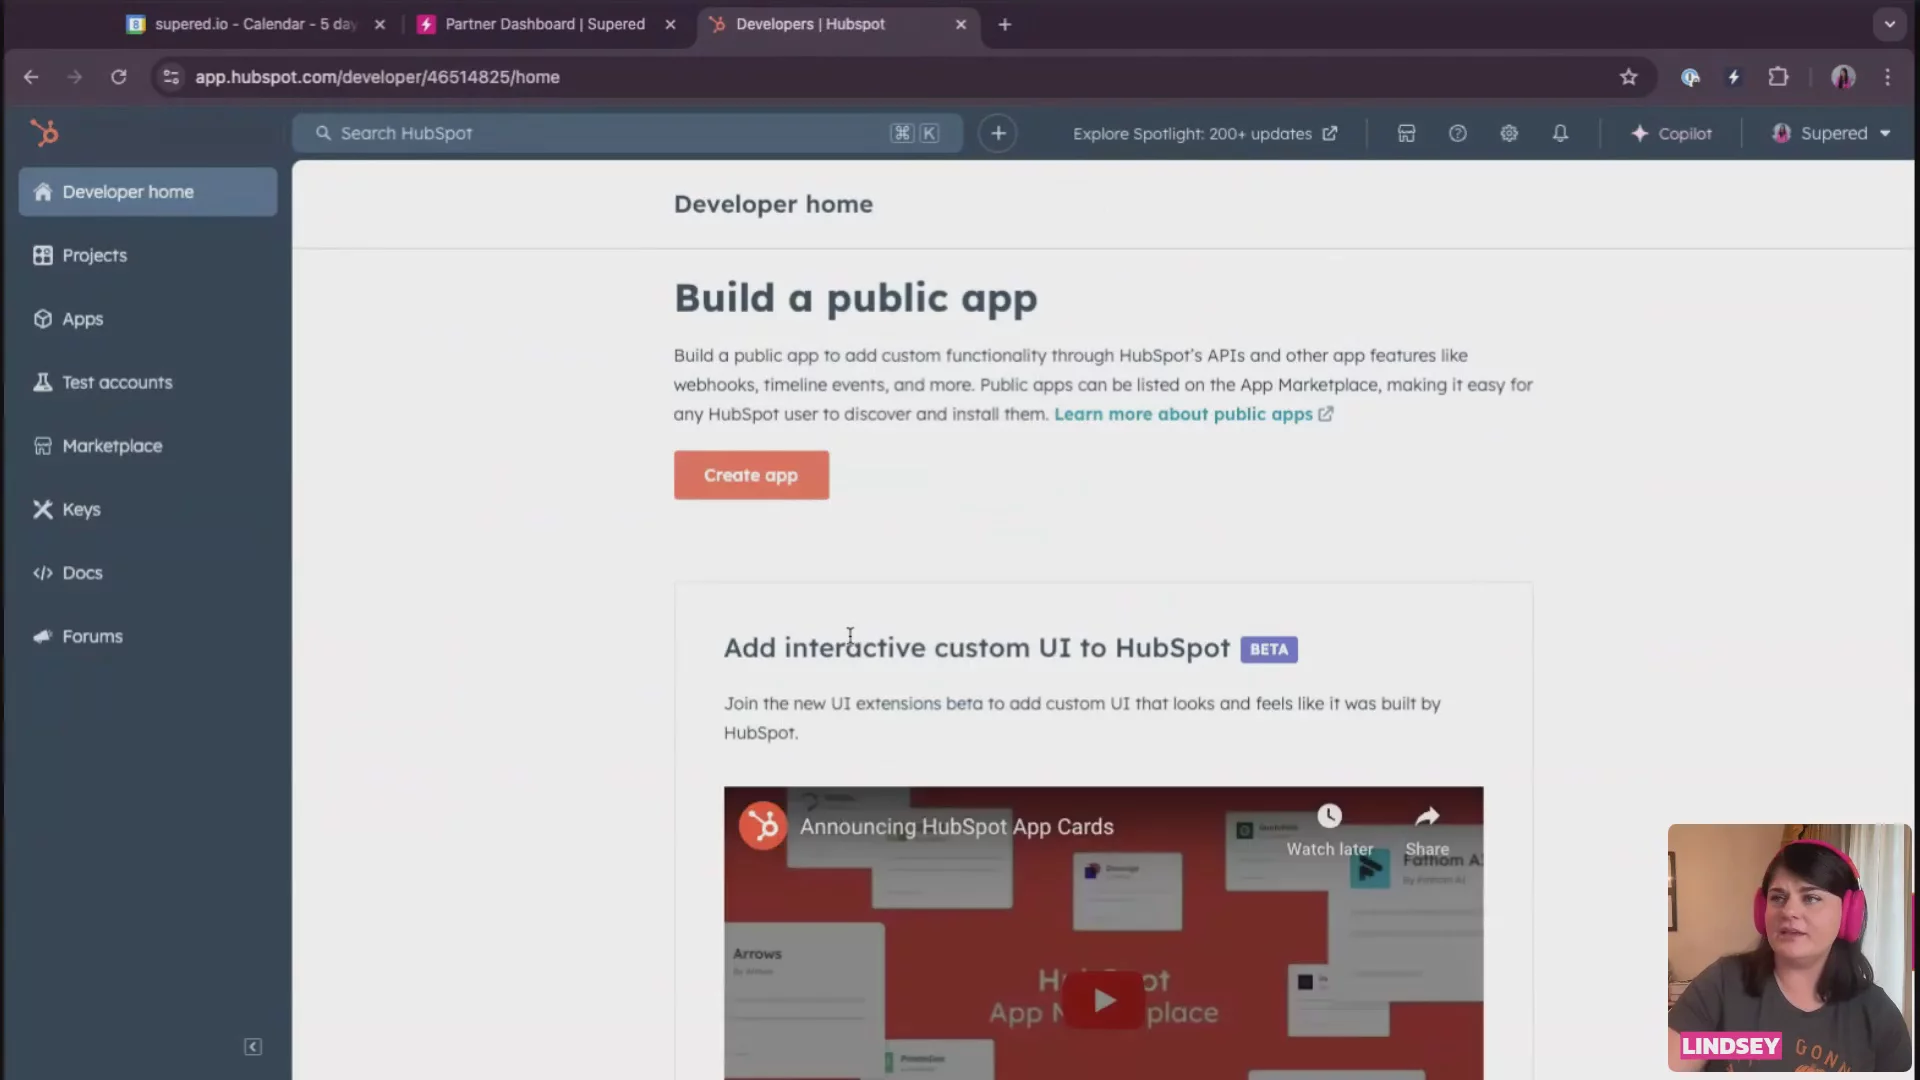
Task: Open the Chrome profile avatar
Action: tap(1843, 77)
